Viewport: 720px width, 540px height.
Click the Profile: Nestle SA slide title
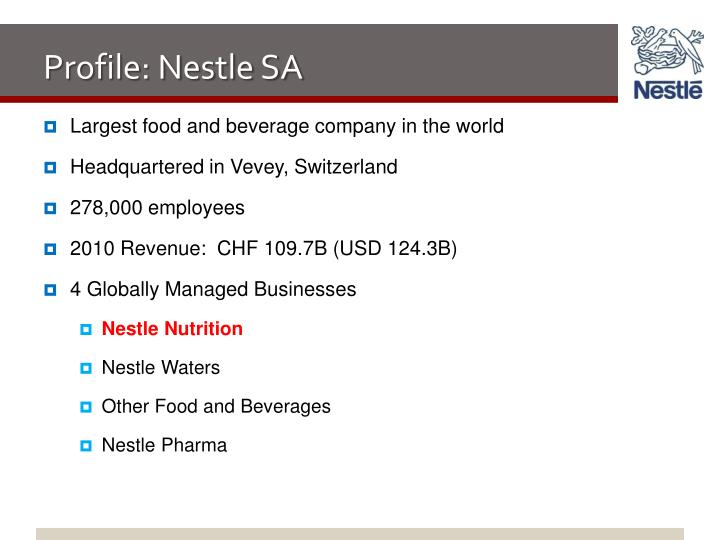pyautogui.click(x=173, y=67)
